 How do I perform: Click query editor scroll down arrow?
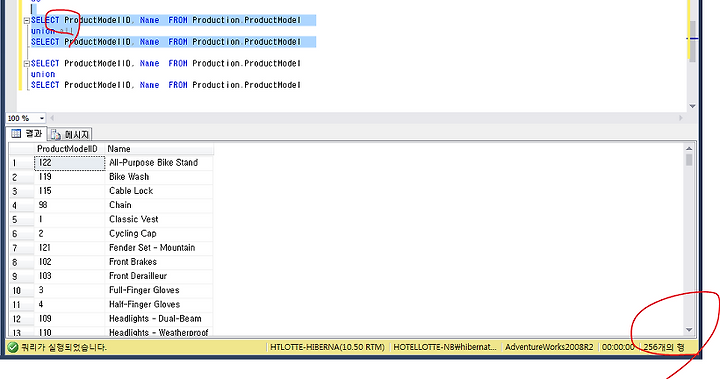[x=692, y=106]
